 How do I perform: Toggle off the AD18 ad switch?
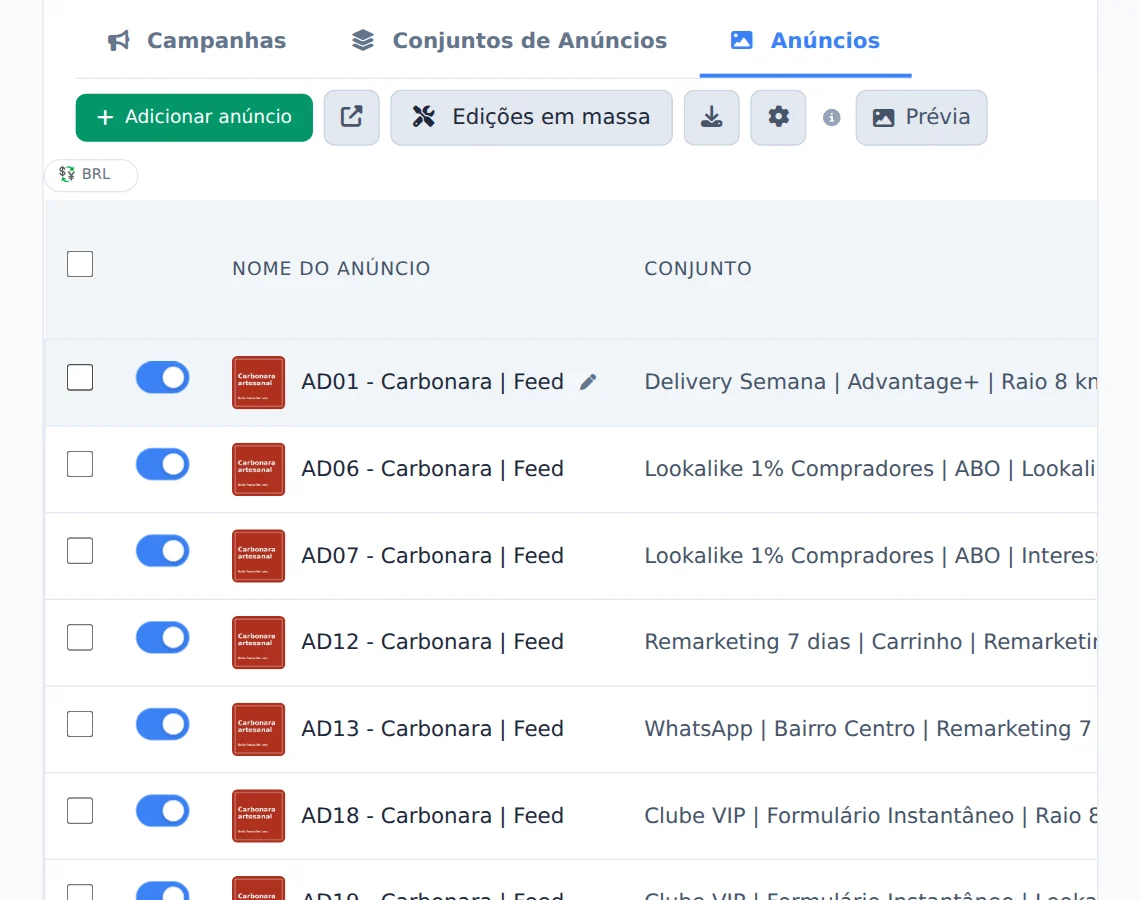(163, 811)
